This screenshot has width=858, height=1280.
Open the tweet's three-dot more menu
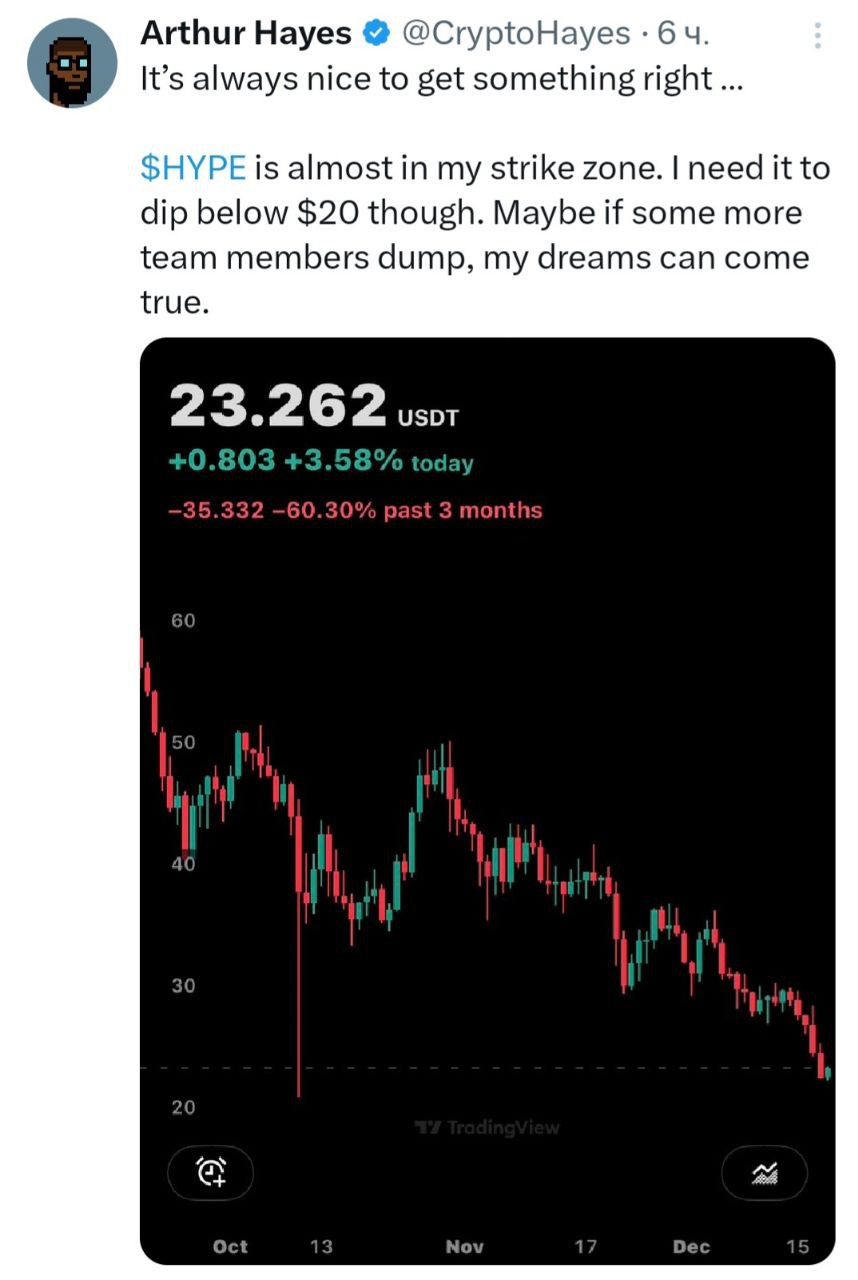click(x=817, y=38)
